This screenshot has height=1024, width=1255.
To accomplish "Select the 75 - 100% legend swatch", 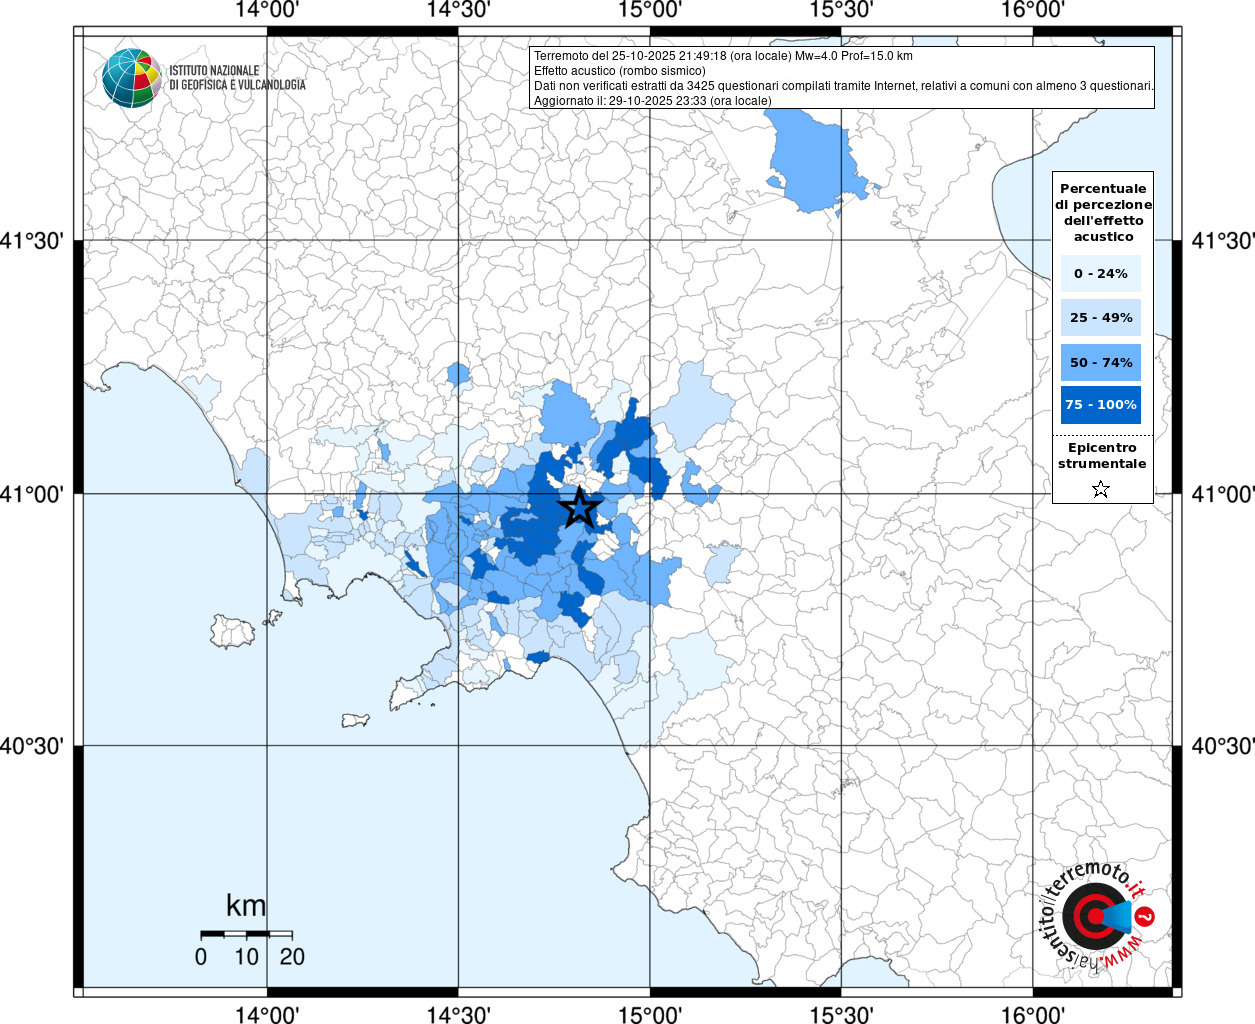I will pos(1101,405).
